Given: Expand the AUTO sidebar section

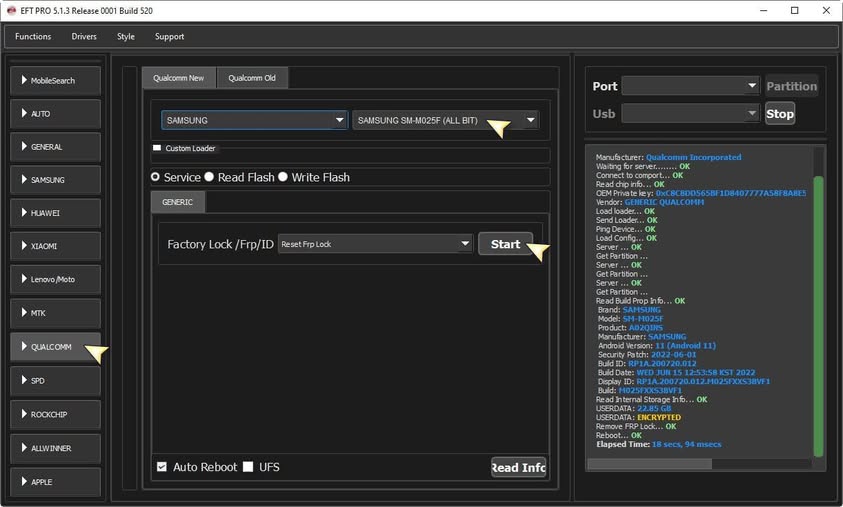Looking at the screenshot, I should [55, 114].
